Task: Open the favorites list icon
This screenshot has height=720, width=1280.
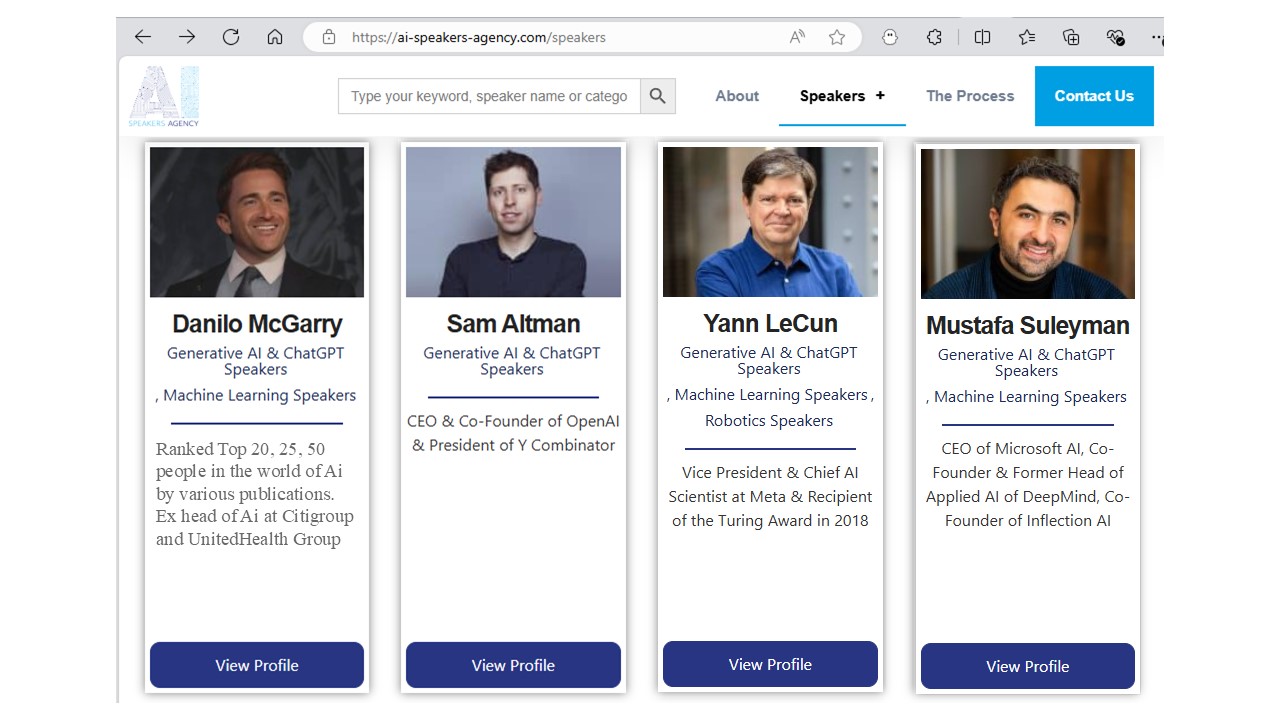Action: click(1027, 37)
